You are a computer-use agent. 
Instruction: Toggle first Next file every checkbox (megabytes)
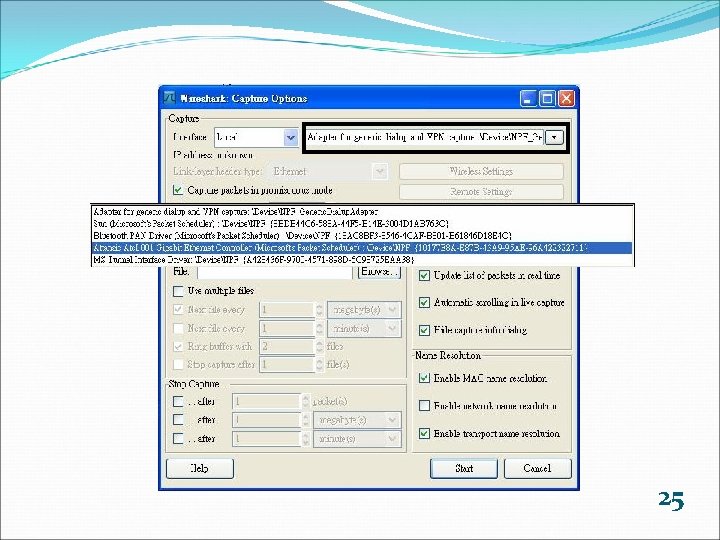(x=178, y=309)
